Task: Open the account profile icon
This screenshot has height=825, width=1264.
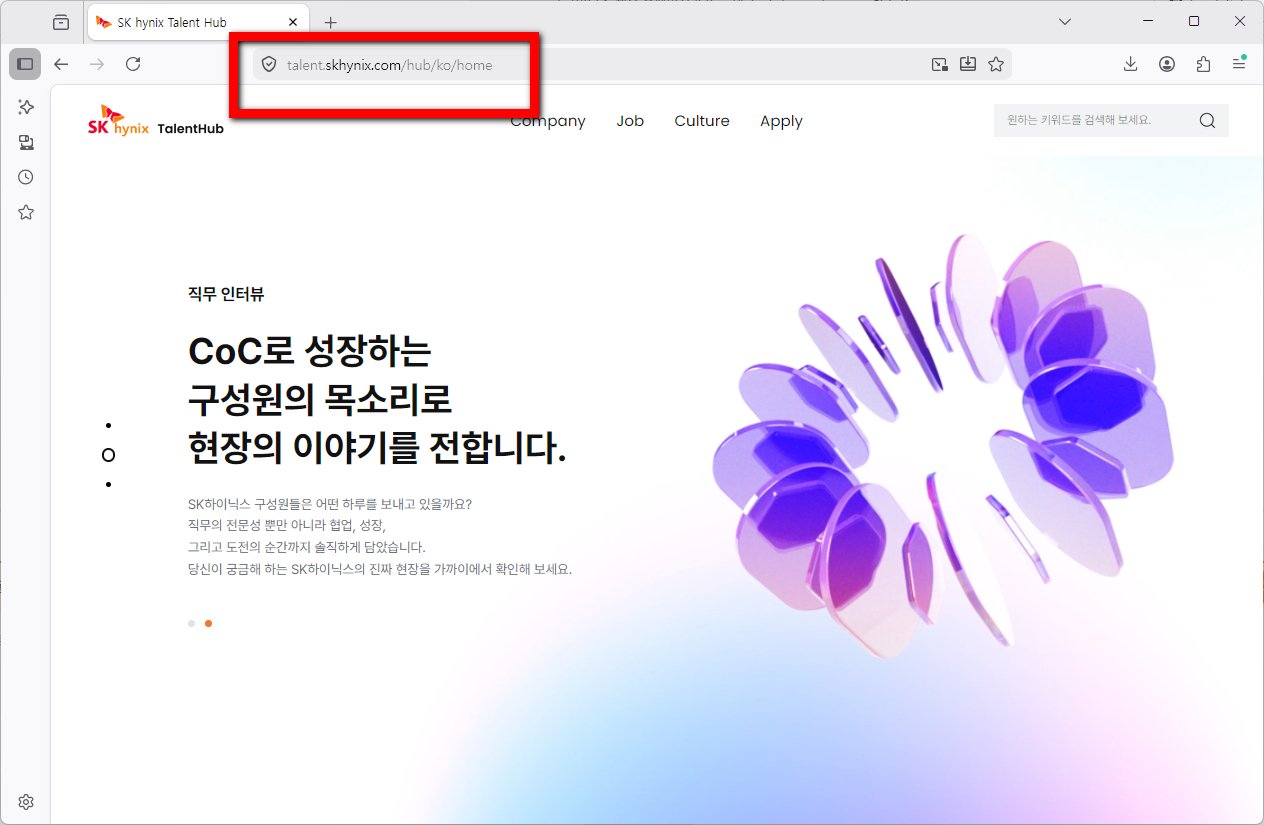Action: [x=1167, y=64]
